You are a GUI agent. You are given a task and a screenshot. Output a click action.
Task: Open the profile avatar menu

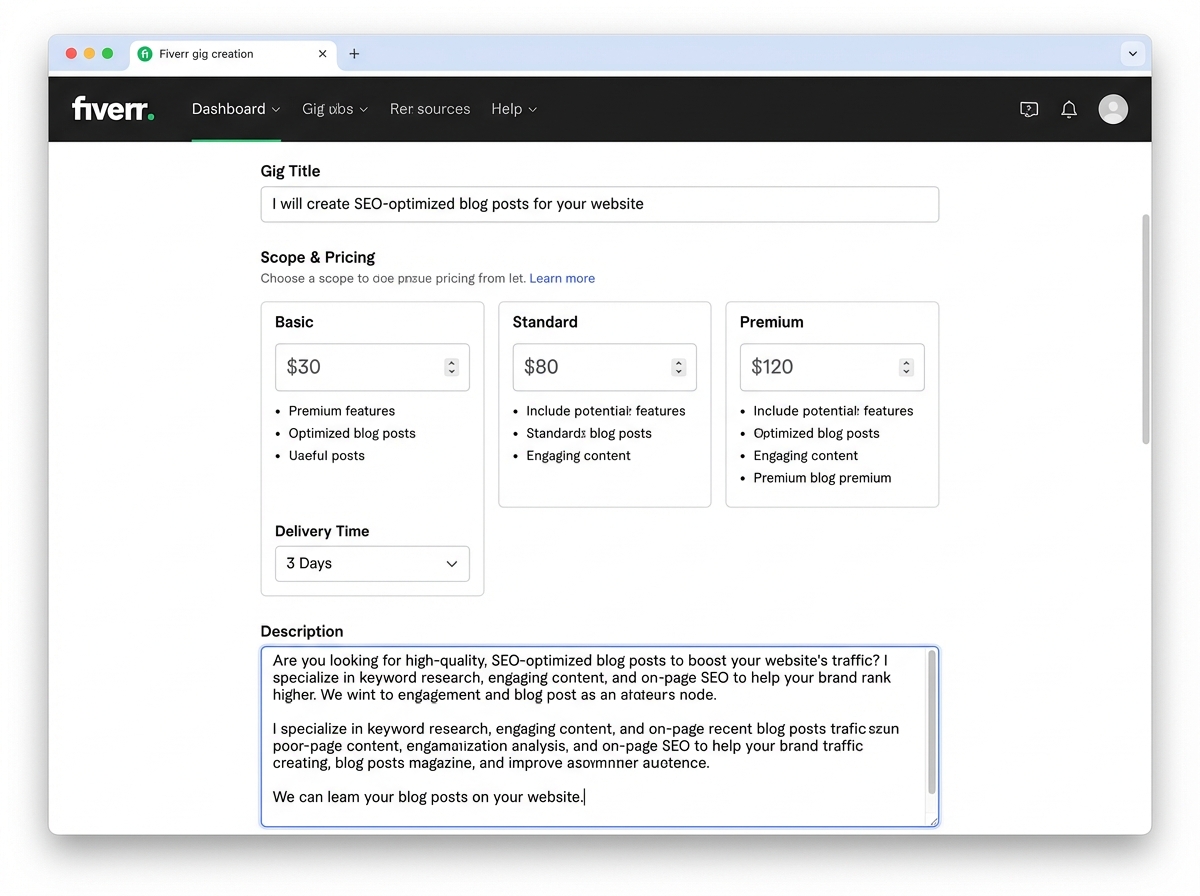coord(1113,109)
